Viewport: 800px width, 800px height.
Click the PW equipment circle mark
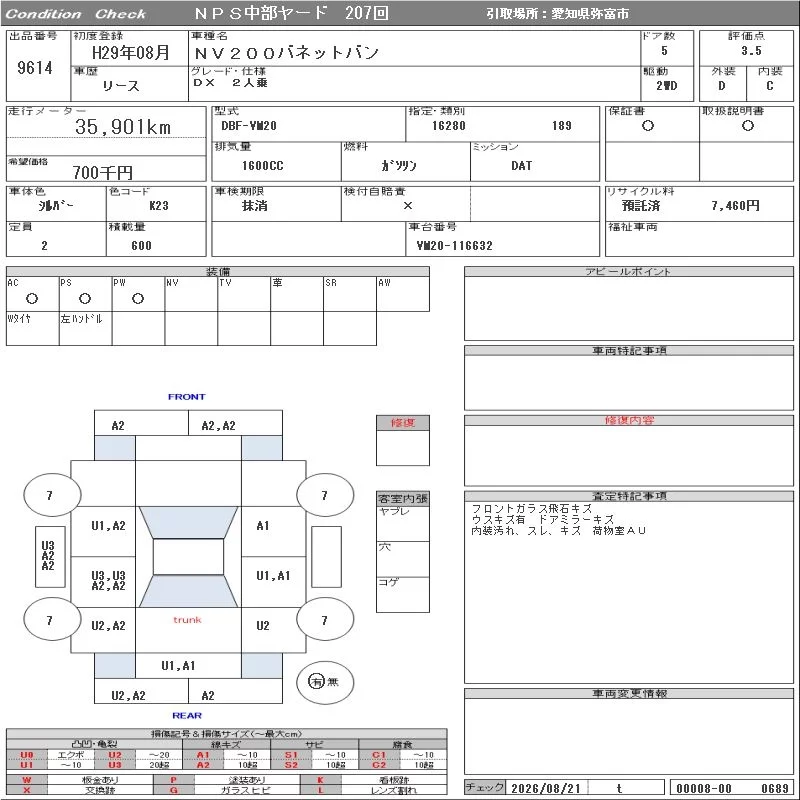pos(138,298)
